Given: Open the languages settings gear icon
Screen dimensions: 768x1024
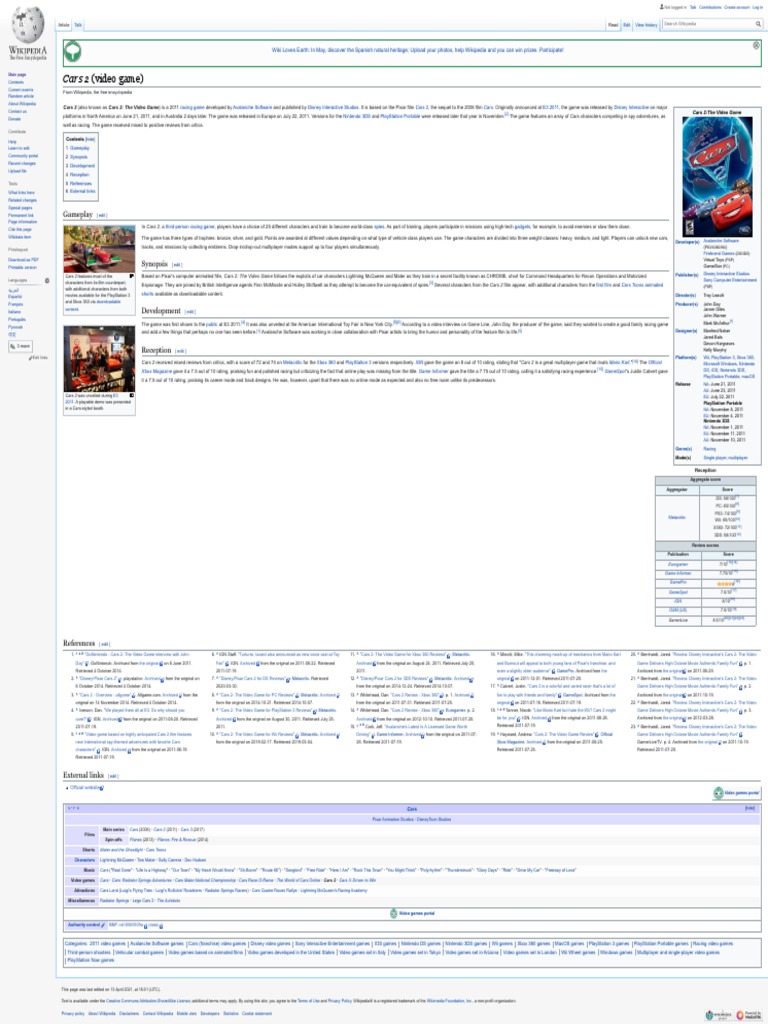Looking at the screenshot, I should click(x=47, y=281).
